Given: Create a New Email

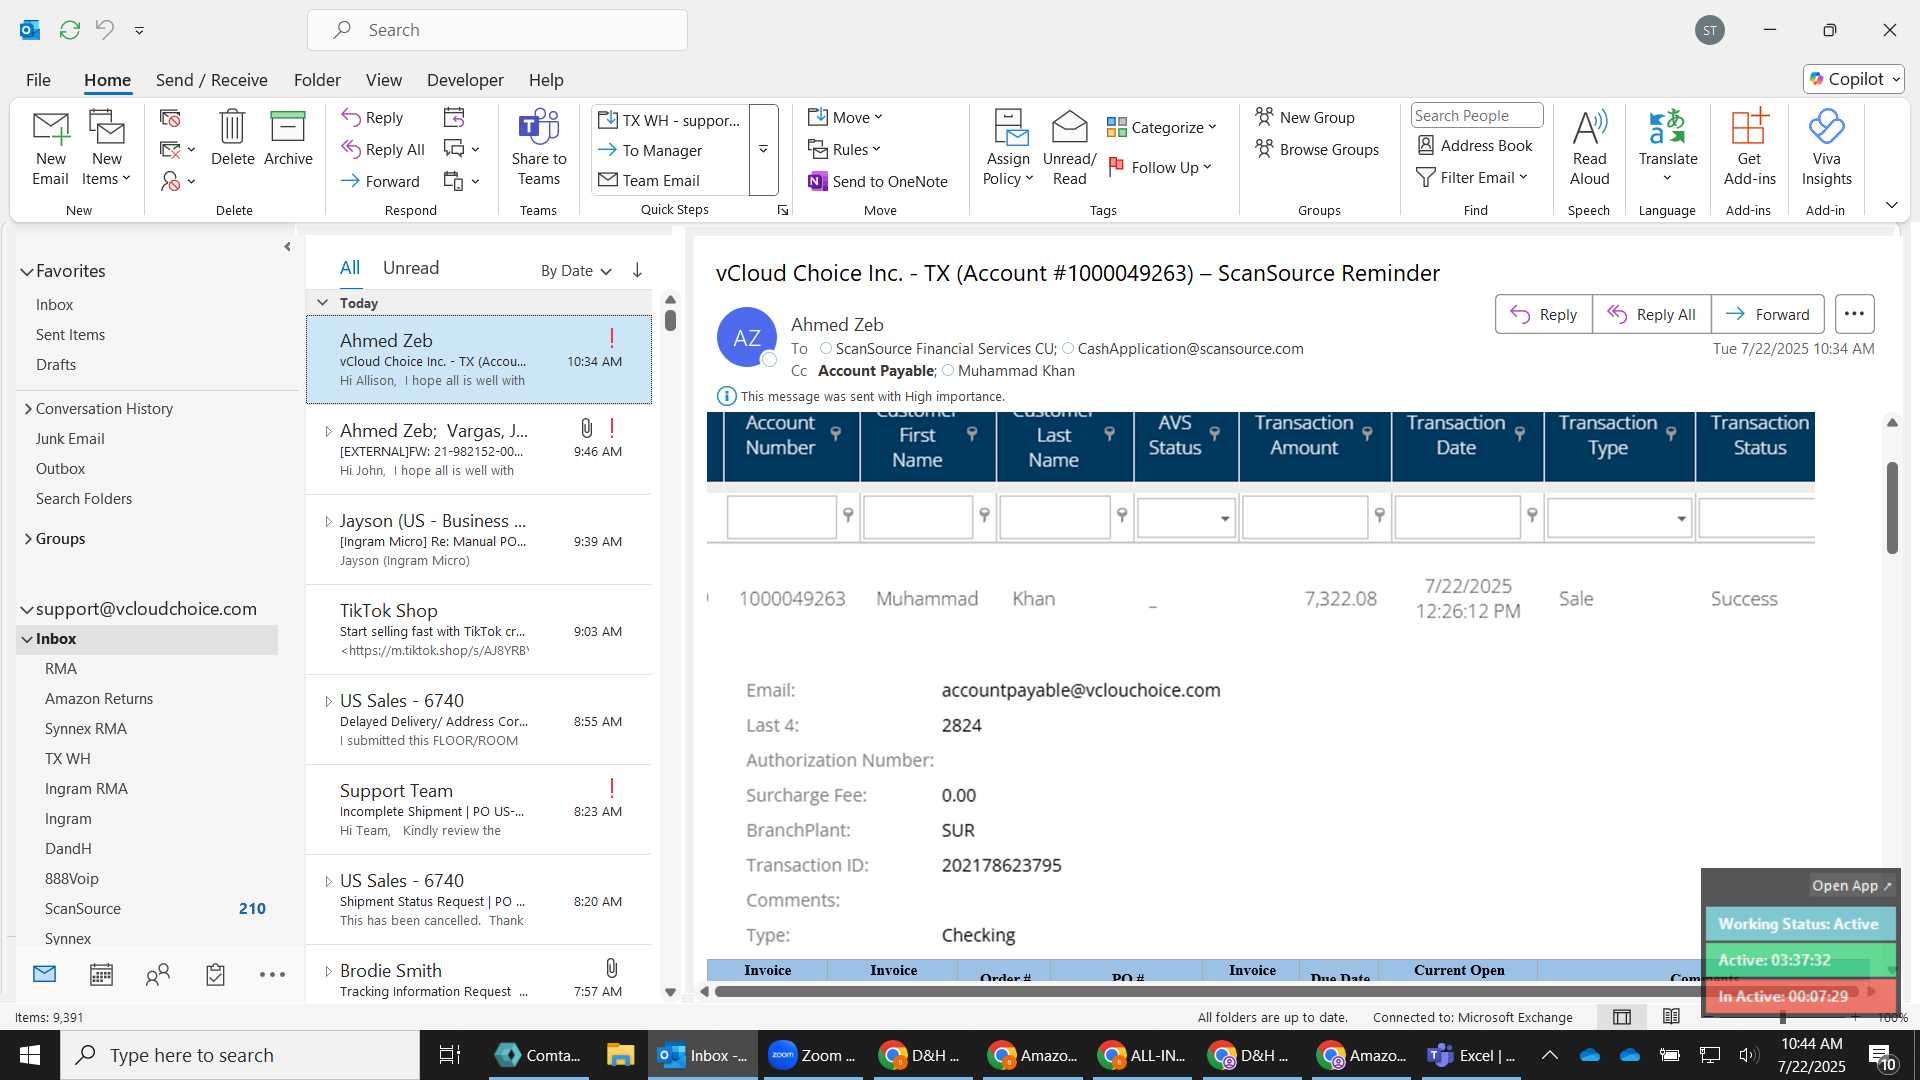Looking at the screenshot, I should click(x=50, y=148).
